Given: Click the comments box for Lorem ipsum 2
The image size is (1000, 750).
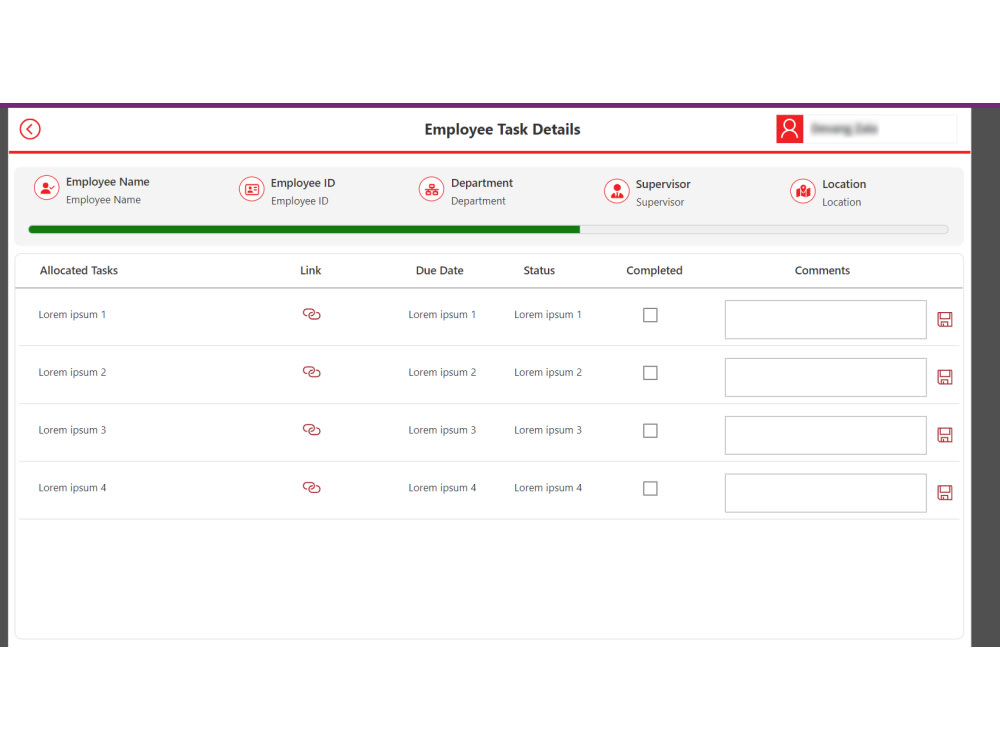Looking at the screenshot, I should 825,378.
